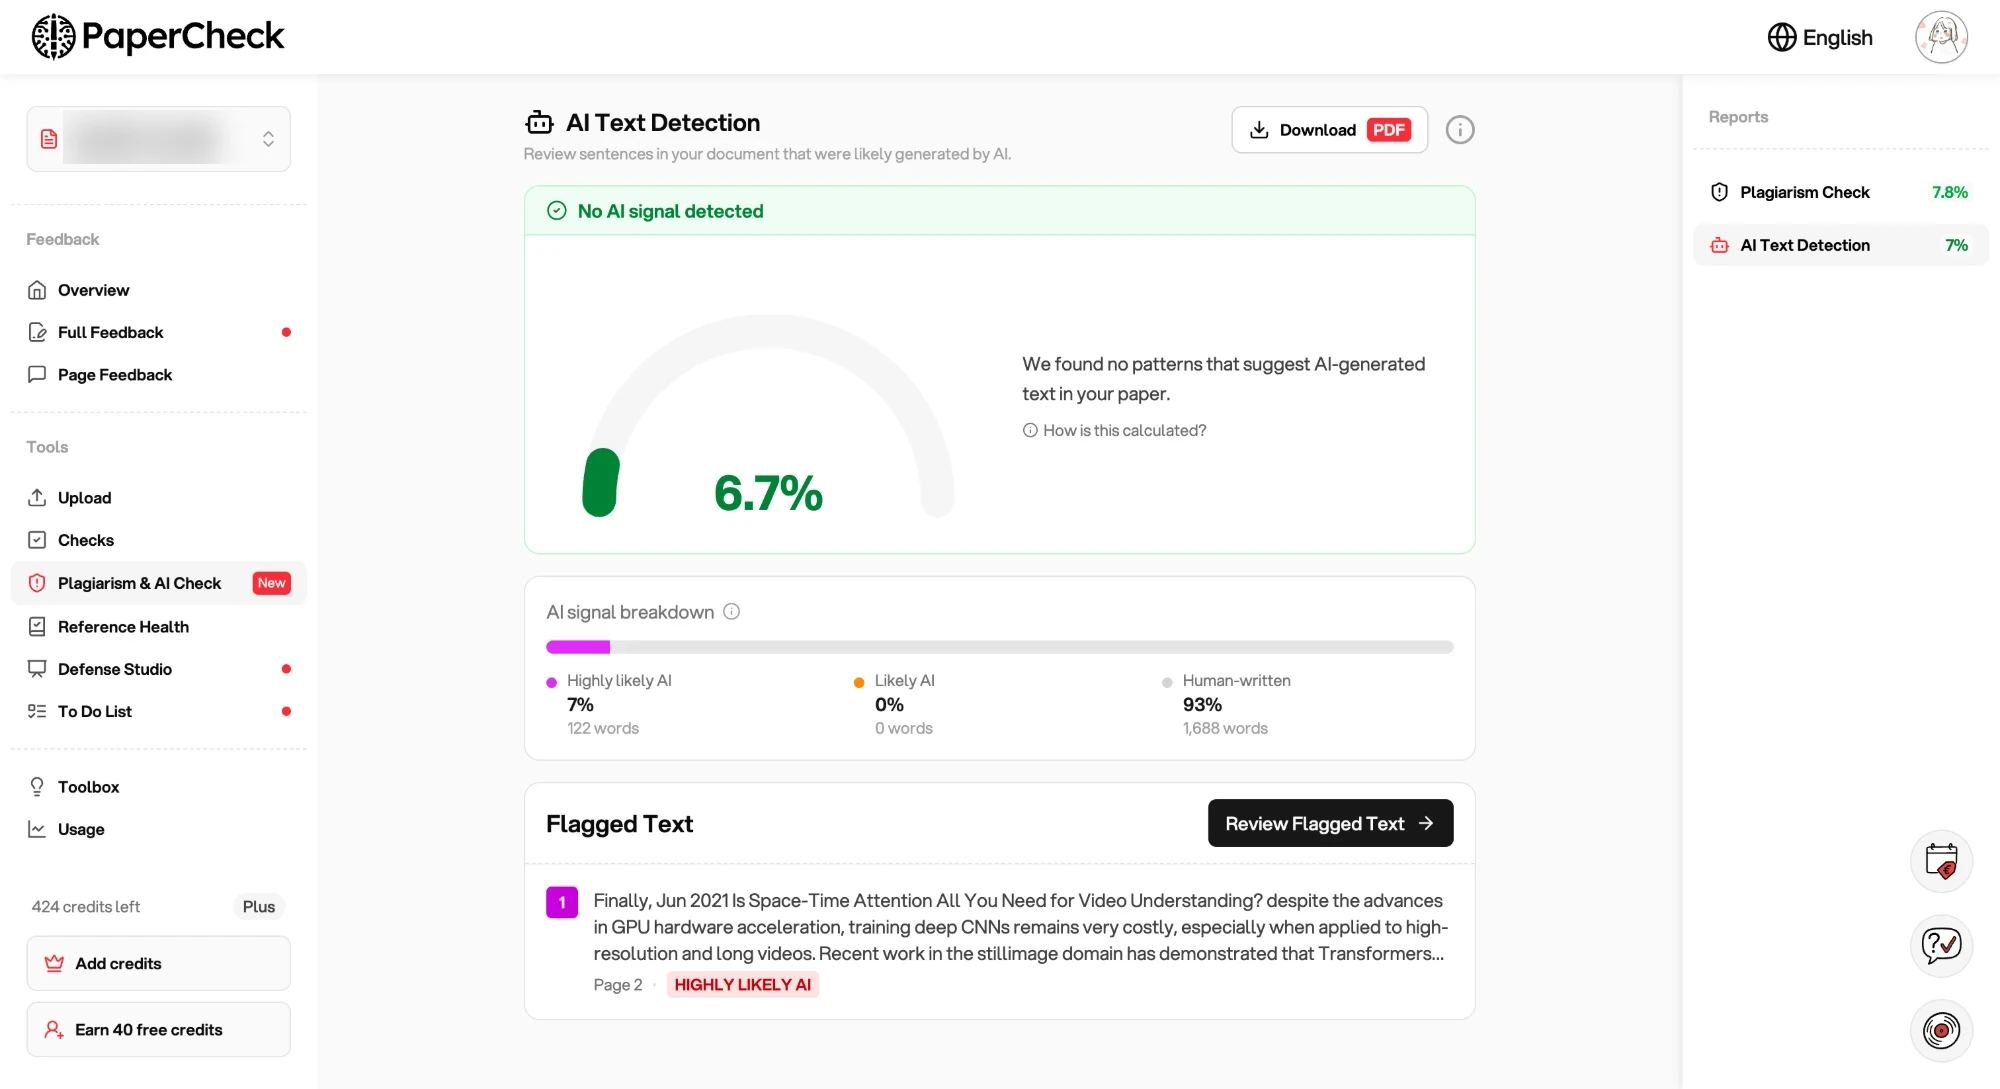Open the calendar tag floating icon
2000x1089 pixels.
coord(1941,861)
